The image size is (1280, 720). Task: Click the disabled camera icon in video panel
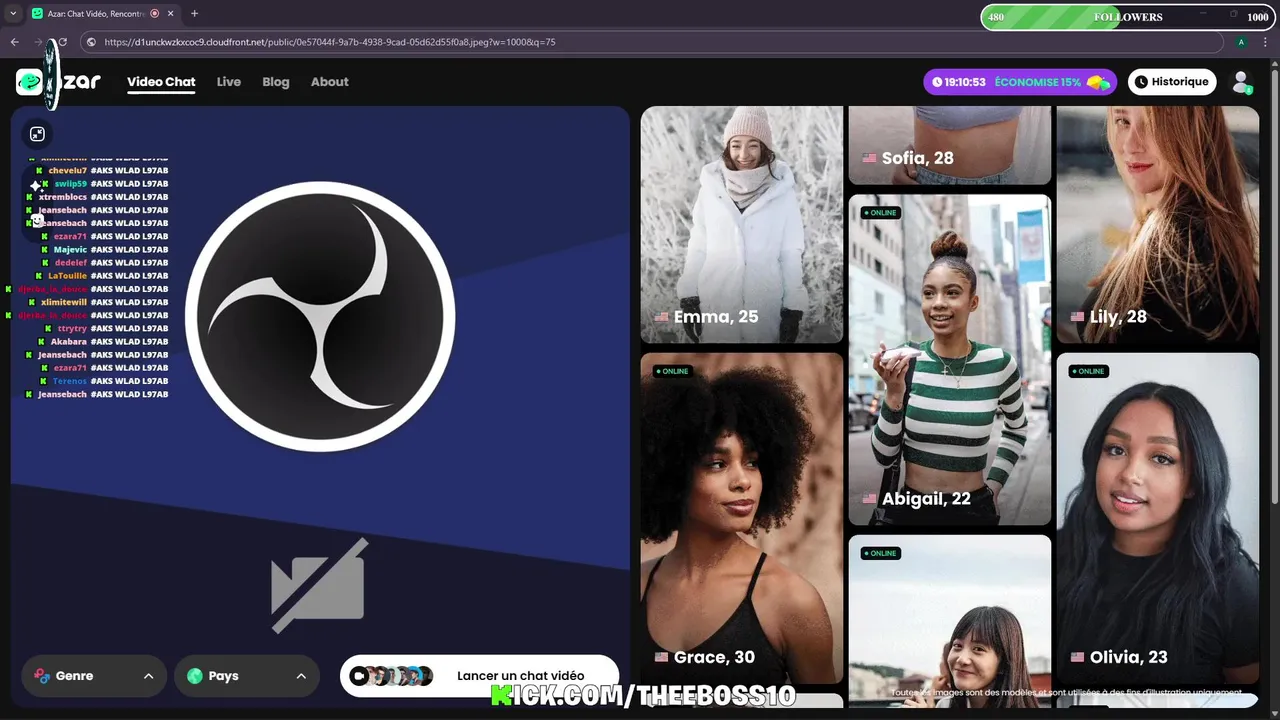click(x=320, y=585)
